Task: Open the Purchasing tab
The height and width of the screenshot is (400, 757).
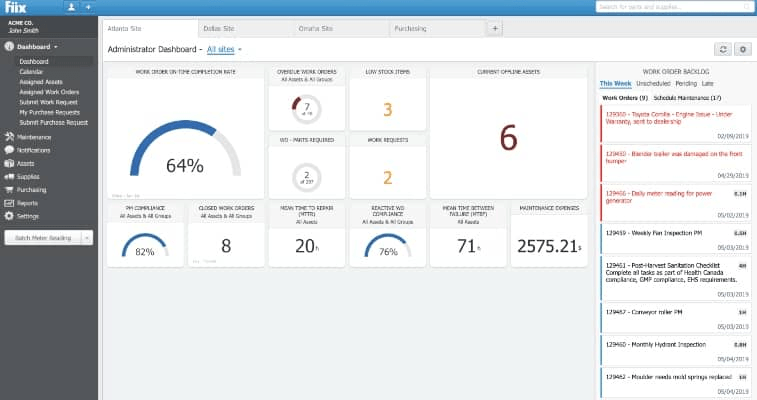Action: 437,28
